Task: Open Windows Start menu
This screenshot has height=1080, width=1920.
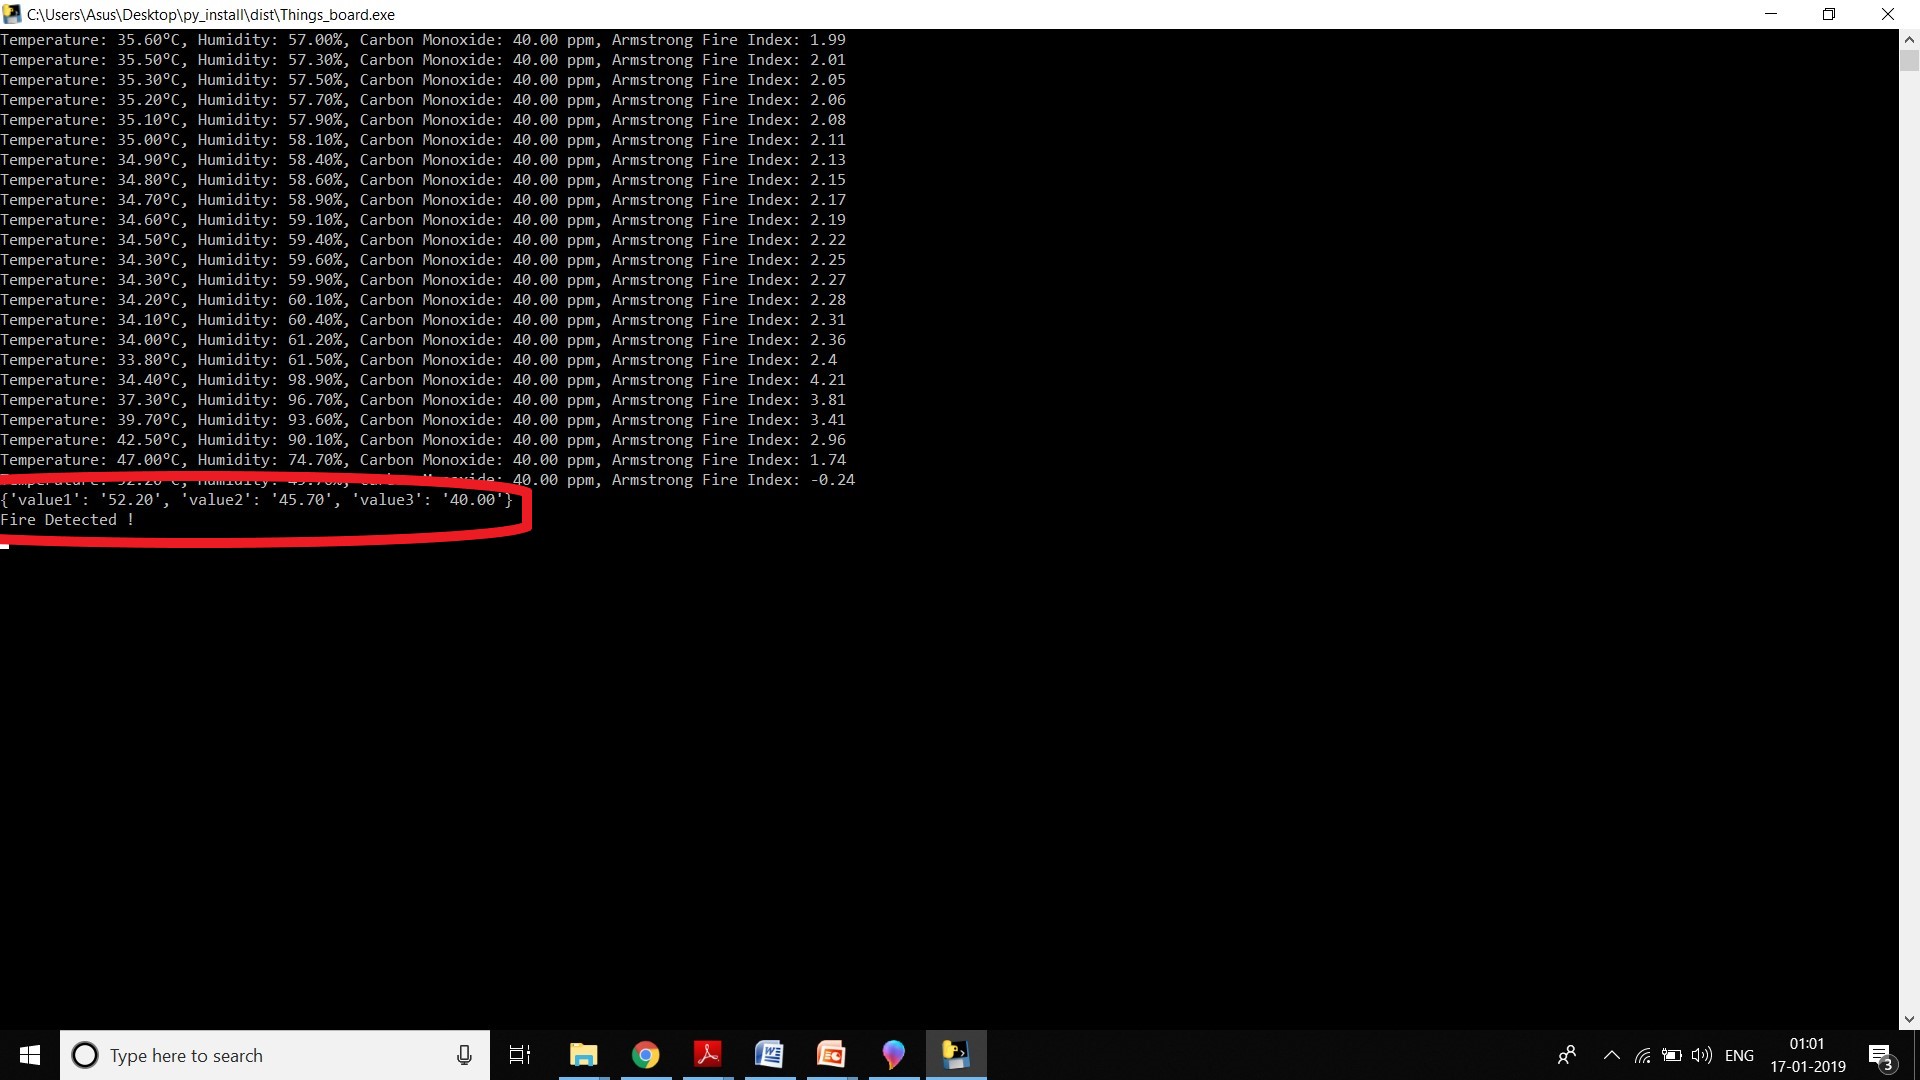Action: (28, 1054)
